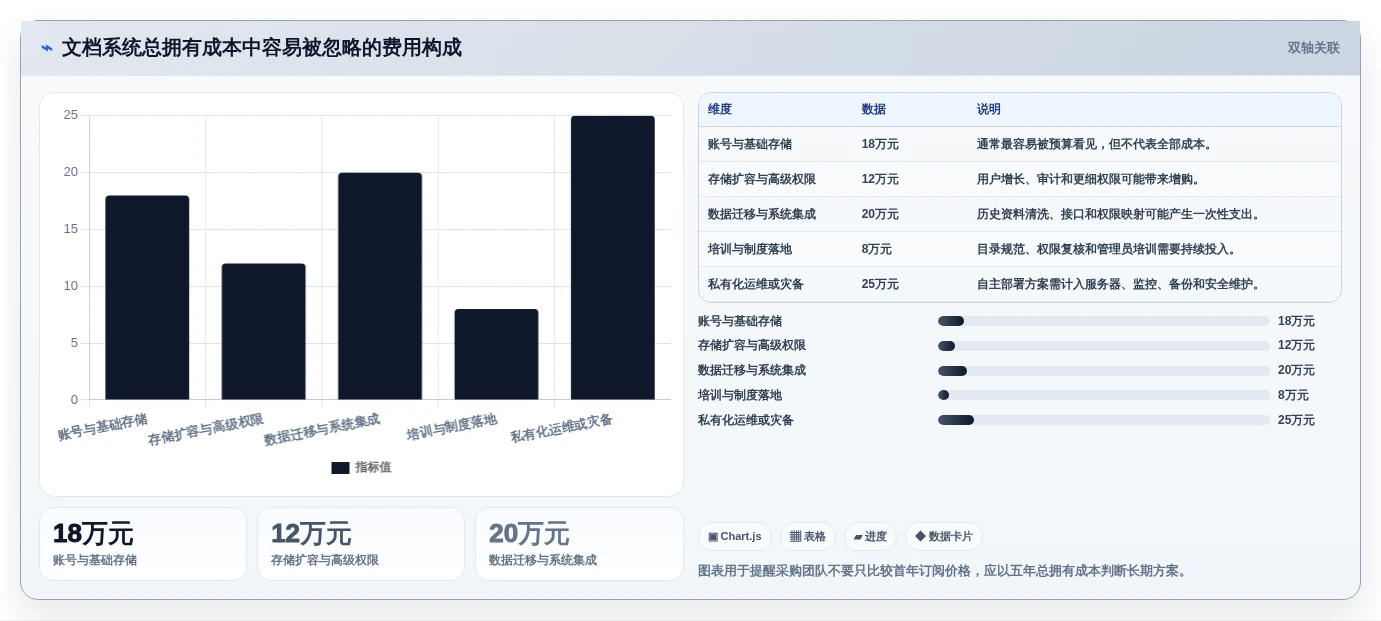Click the 数据迁移与系统集成 bar in the chart

(x=380, y=286)
